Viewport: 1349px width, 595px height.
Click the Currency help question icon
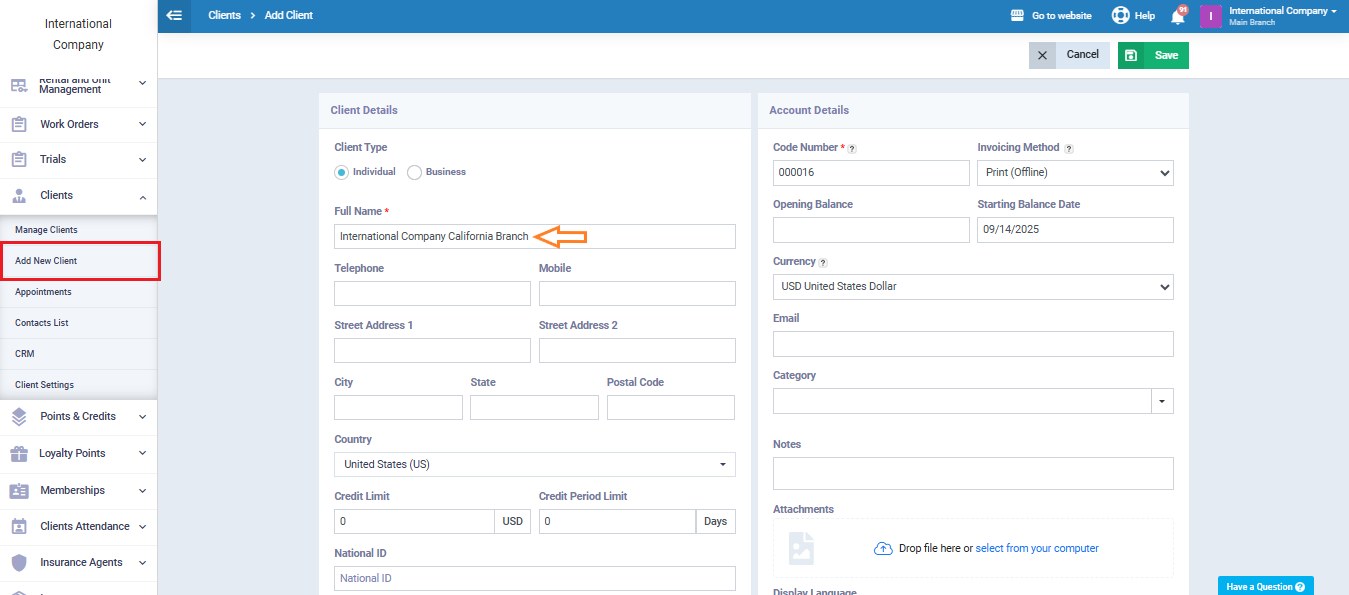(823, 262)
